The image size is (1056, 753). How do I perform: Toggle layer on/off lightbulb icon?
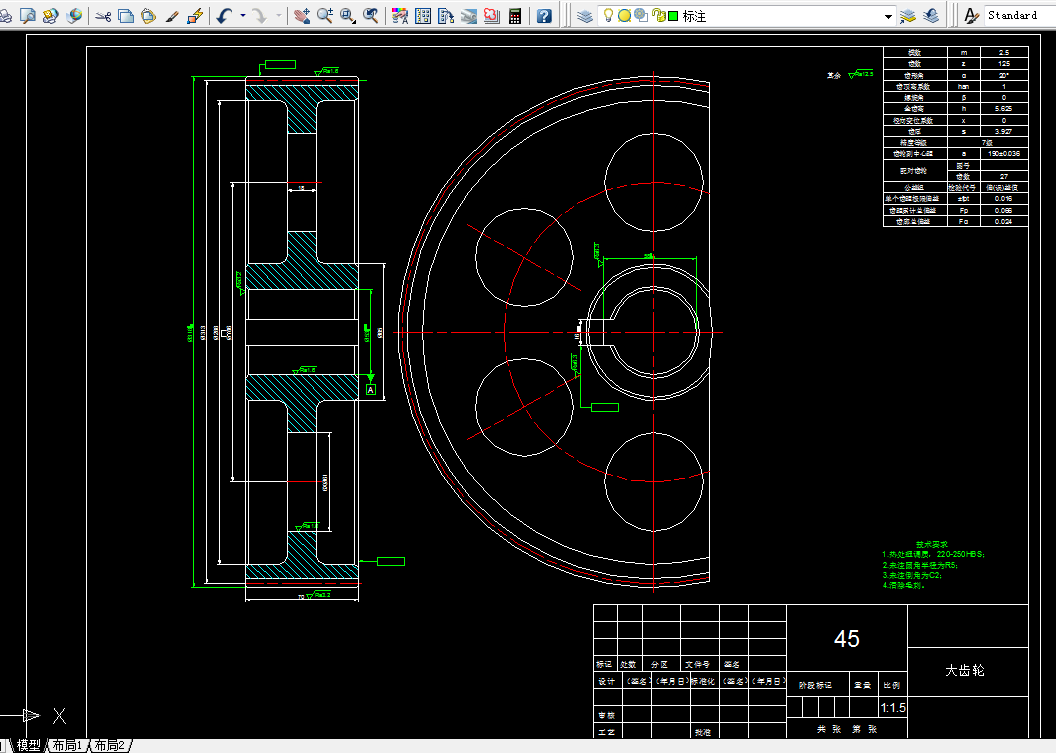click(x=608, y=15)
